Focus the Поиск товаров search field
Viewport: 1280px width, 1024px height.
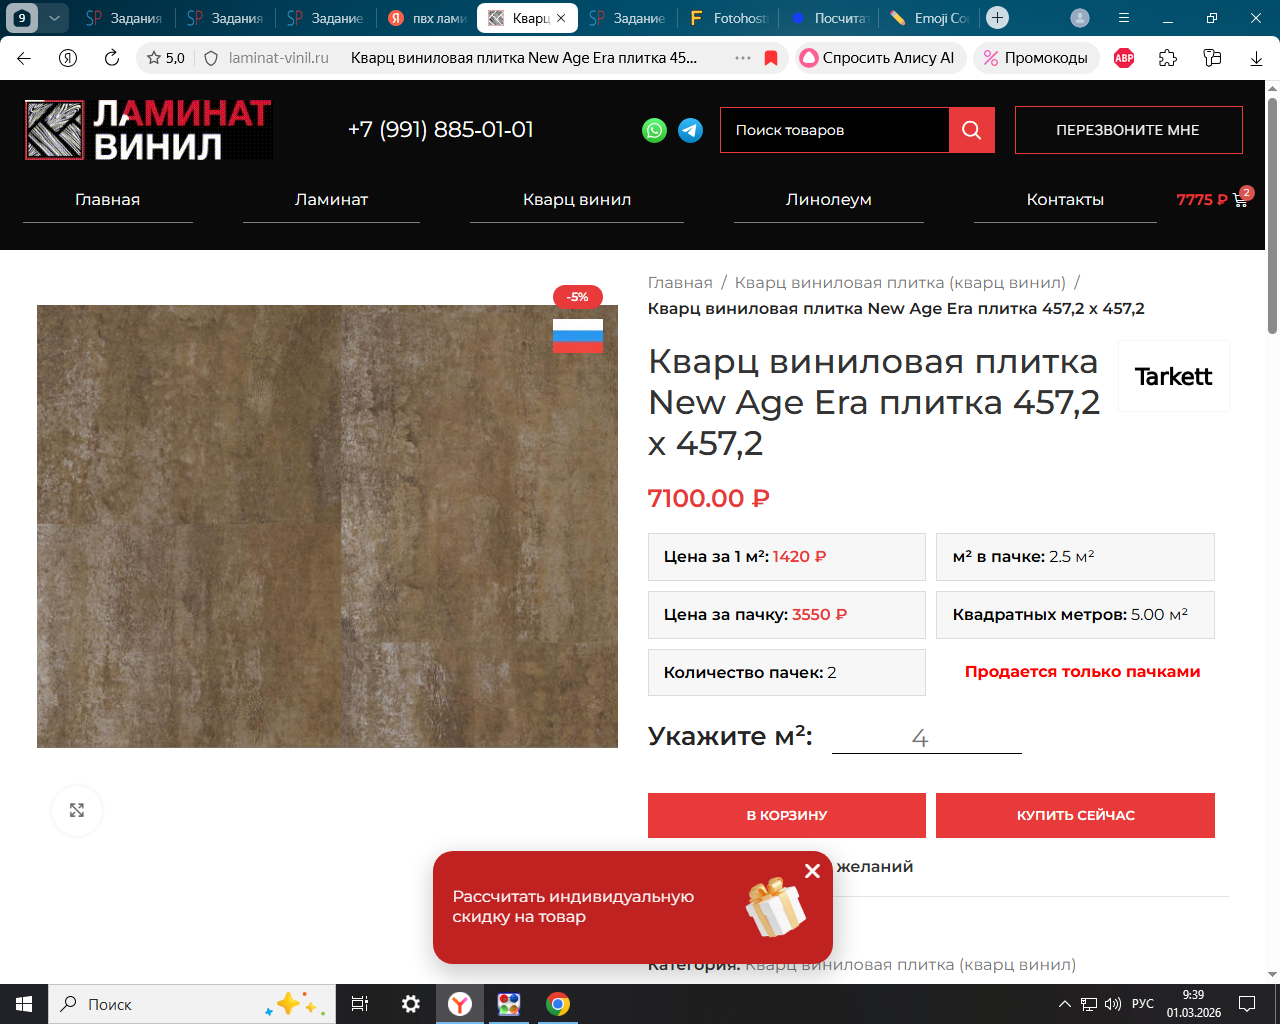point(834,130)
